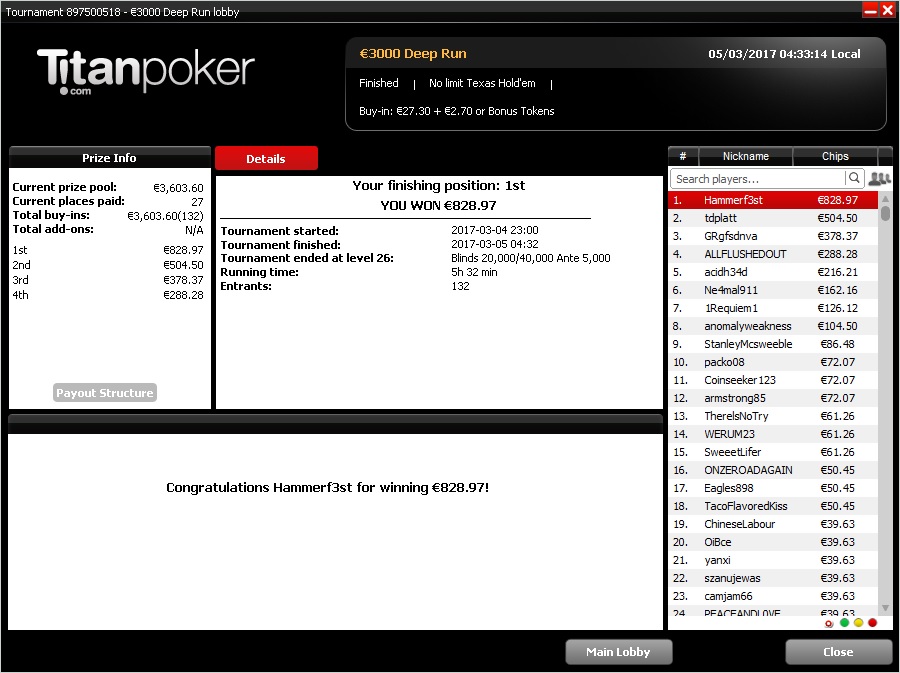Go to the Main Lobby
Image resolution: width=900 pixels, height=673 pixels.
tap(618, 652)
